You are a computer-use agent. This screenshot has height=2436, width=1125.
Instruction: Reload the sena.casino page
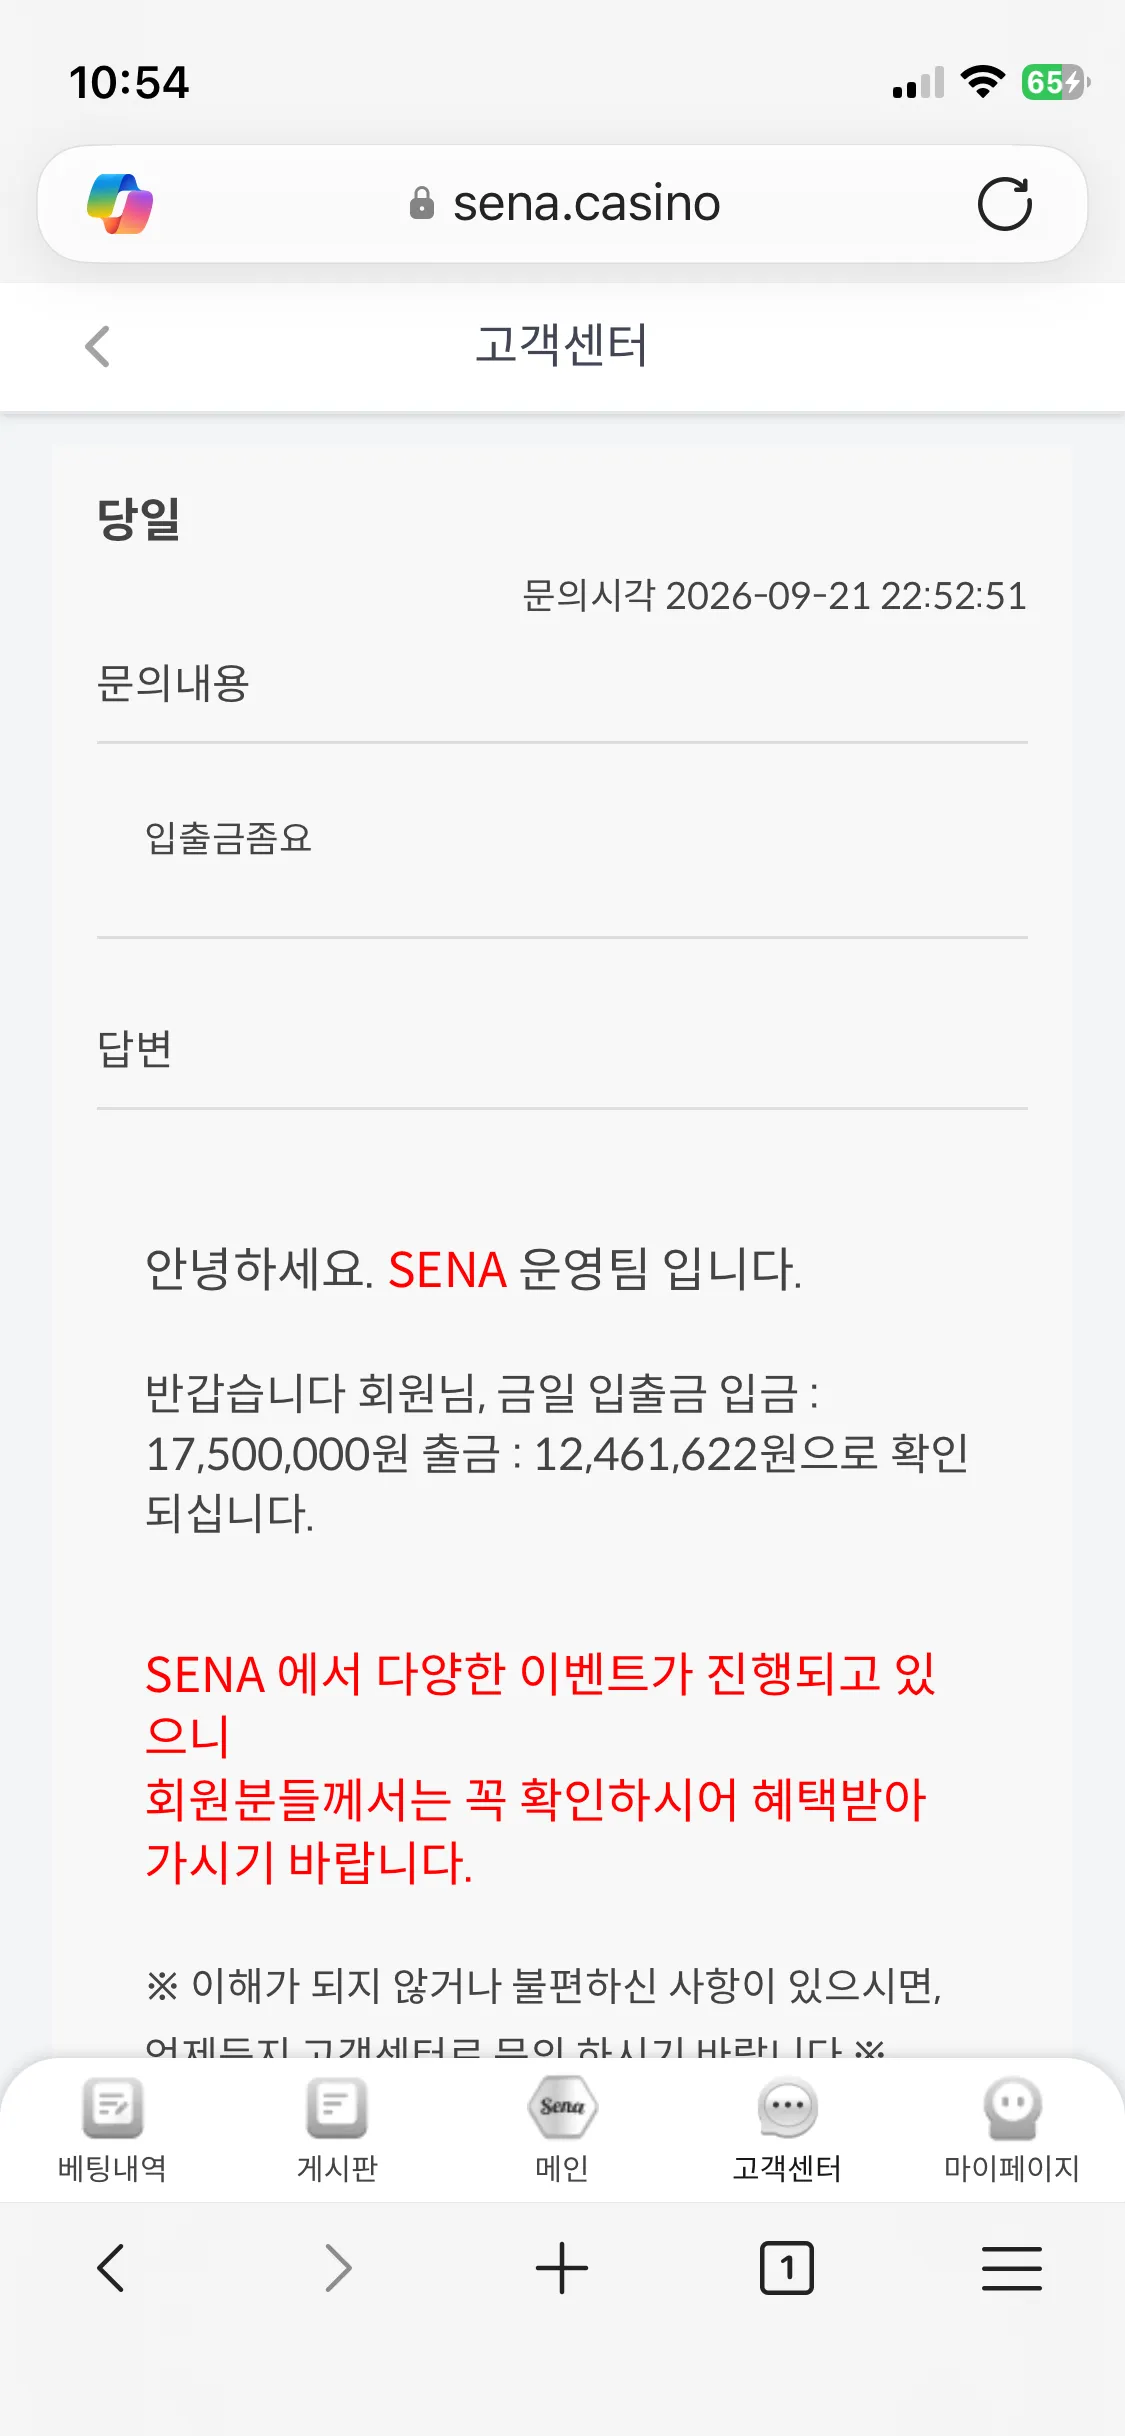[x=1004, y=204]
